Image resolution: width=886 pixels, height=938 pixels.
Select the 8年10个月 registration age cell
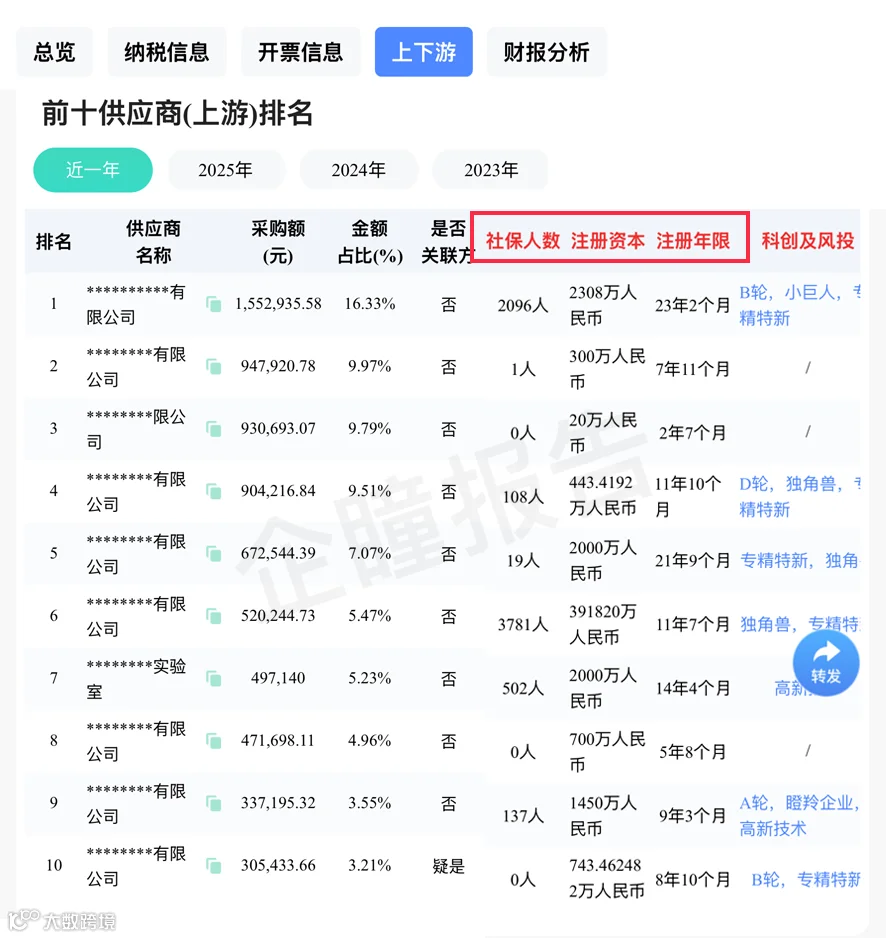693,879
